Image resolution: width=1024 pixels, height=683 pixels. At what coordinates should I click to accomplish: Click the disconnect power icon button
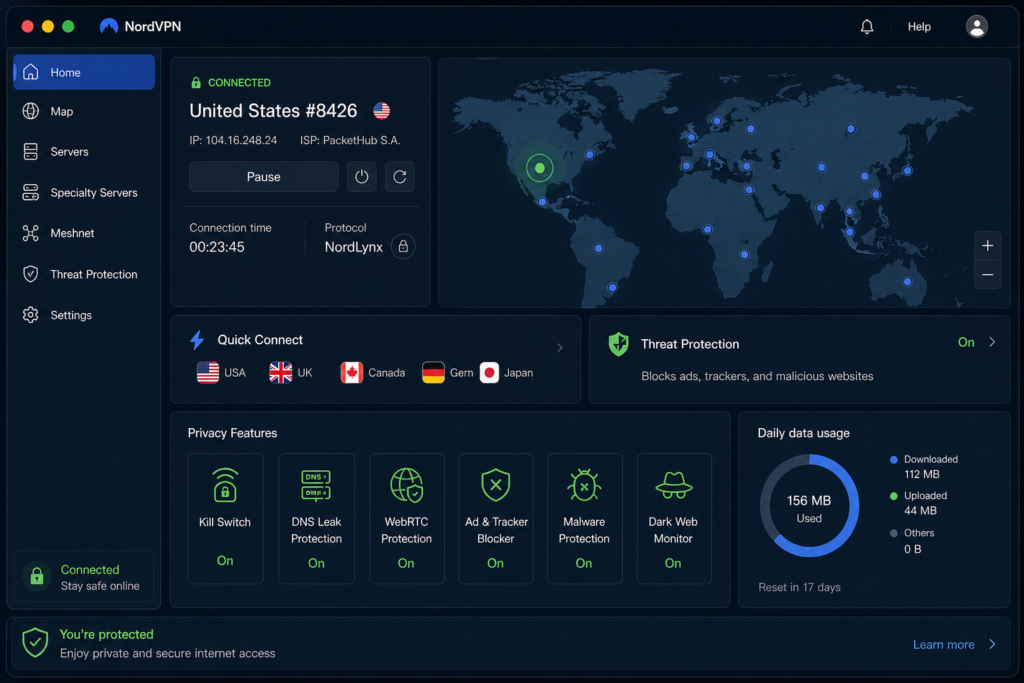[361, 177]
